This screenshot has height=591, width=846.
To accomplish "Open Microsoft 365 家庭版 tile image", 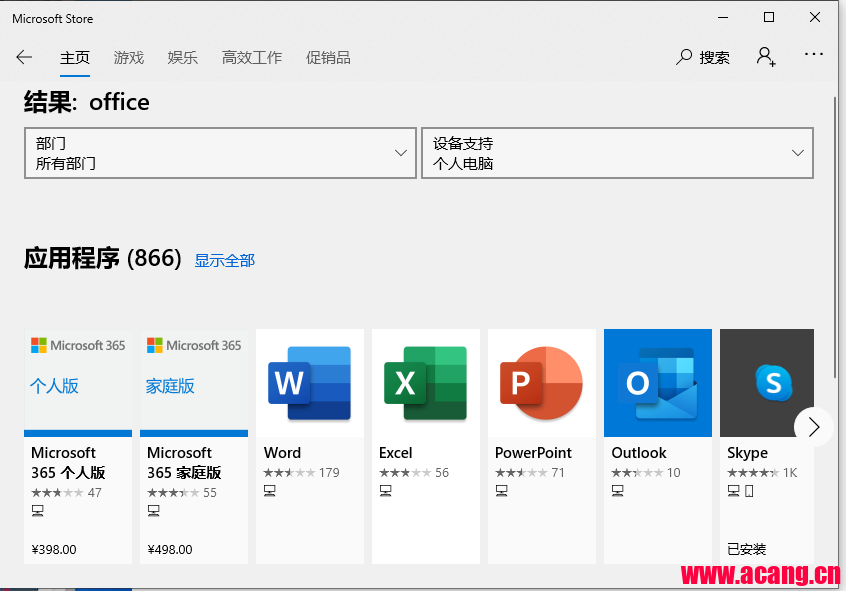I will pyautogui.click(x=194, y=383).
